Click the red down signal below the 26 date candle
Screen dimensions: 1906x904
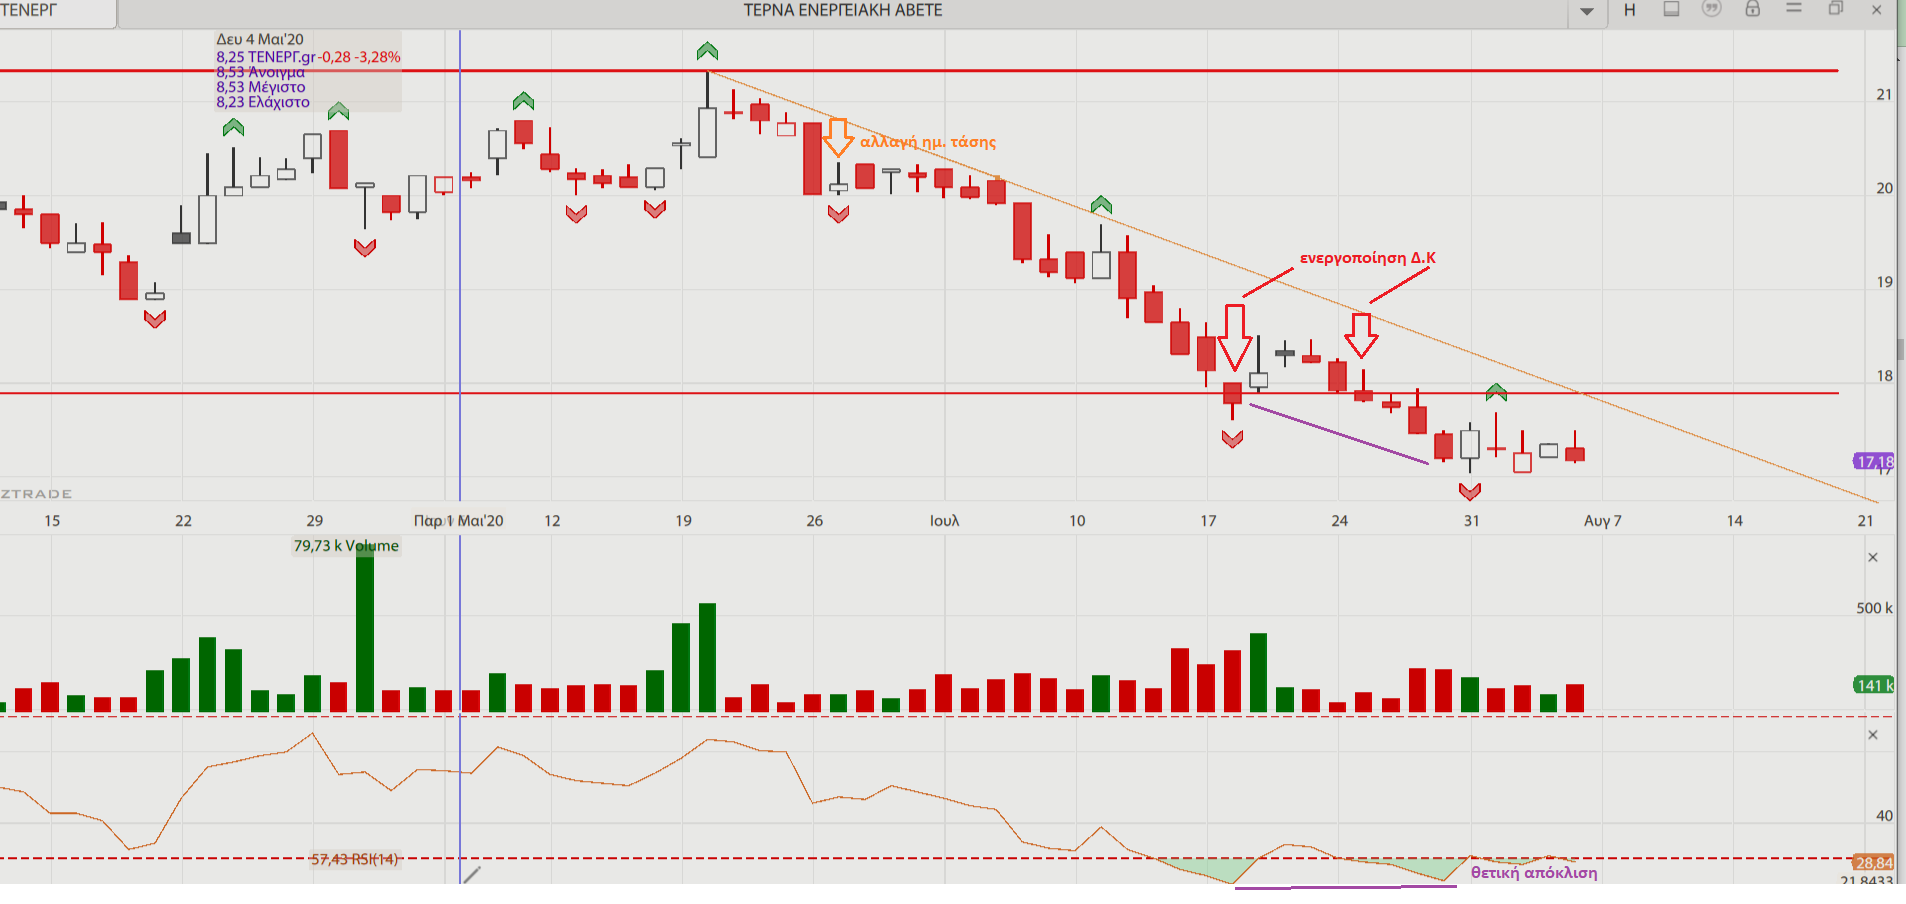tap(838, 214)
